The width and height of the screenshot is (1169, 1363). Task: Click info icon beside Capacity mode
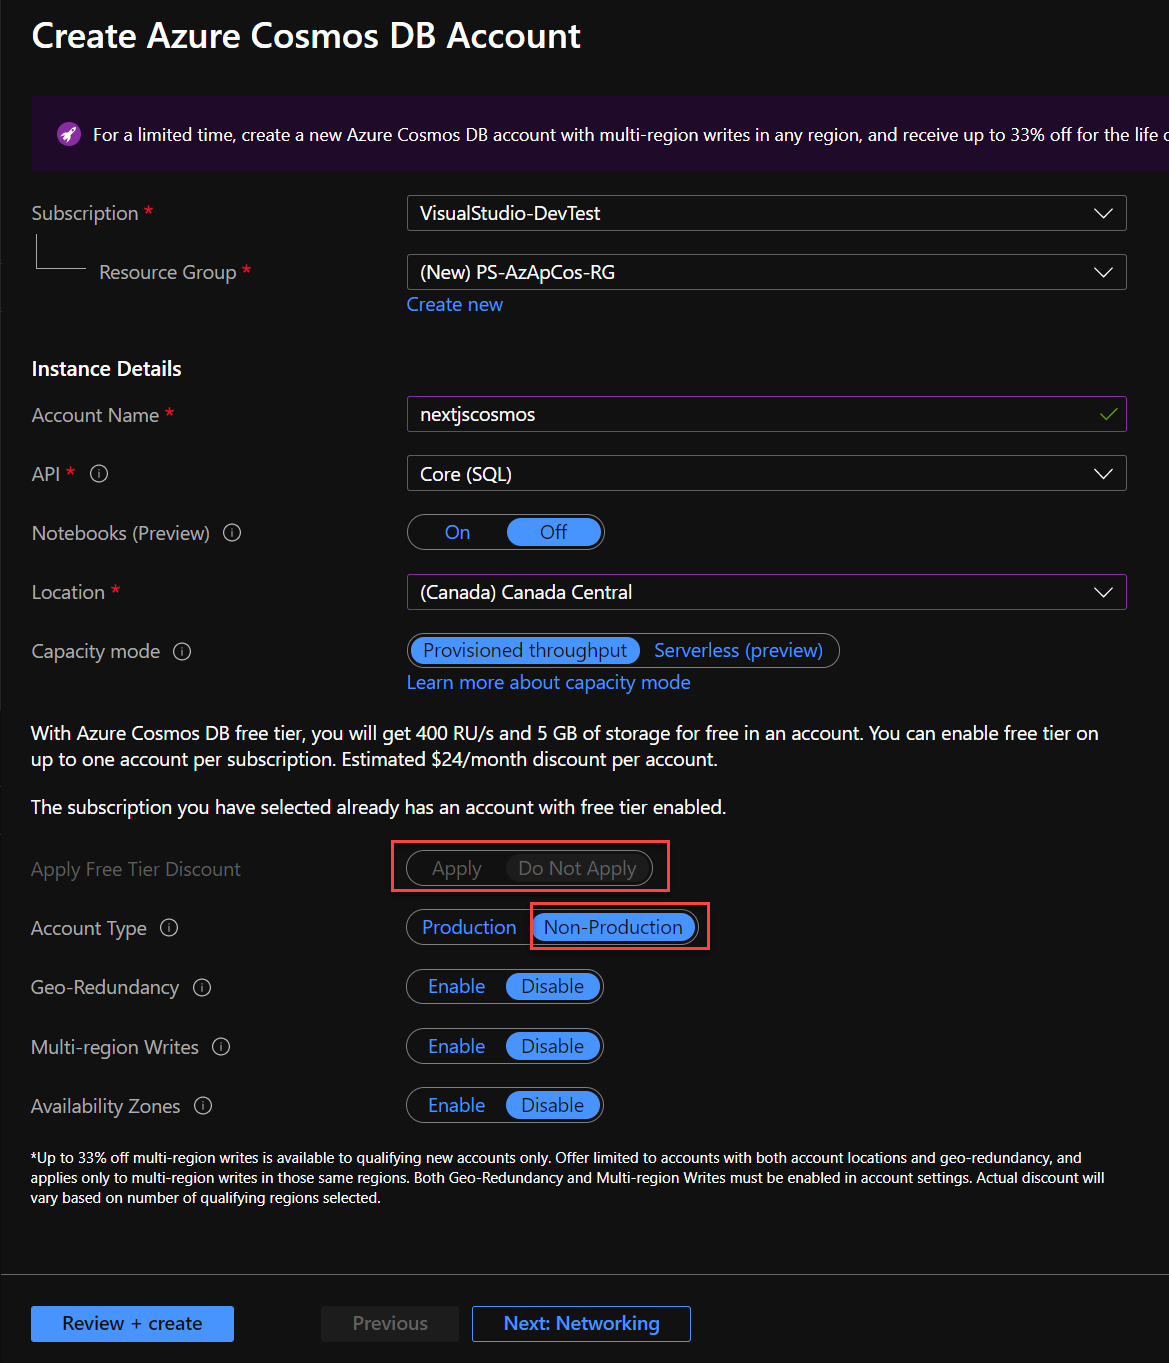pyautogui.click(x=182, y=652)
